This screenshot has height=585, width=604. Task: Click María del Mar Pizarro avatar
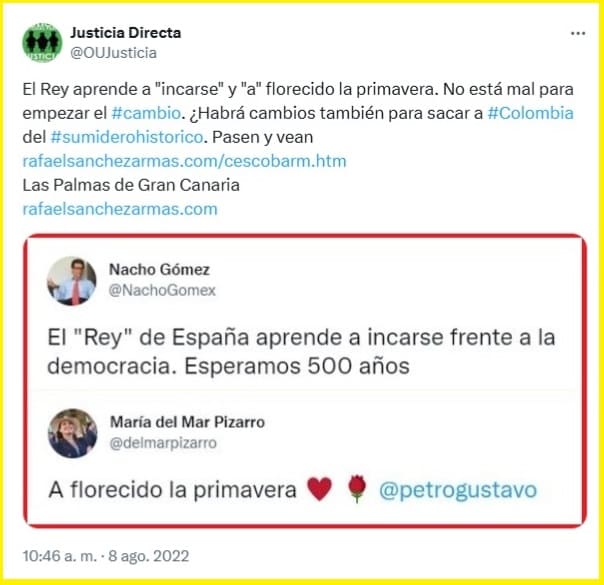[x=72, y=433]
